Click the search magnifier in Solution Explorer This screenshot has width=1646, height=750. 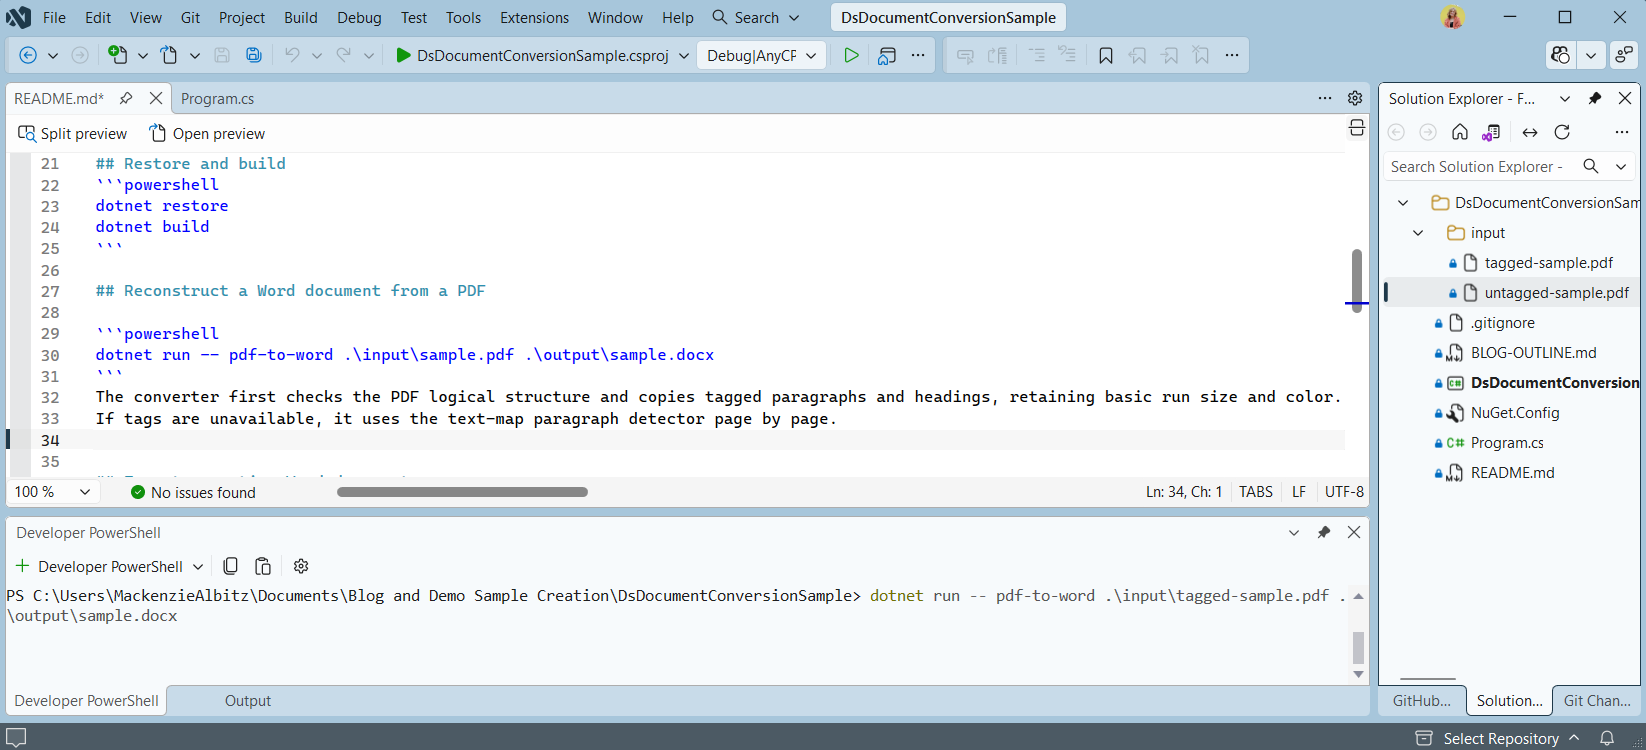(1591, 166)
